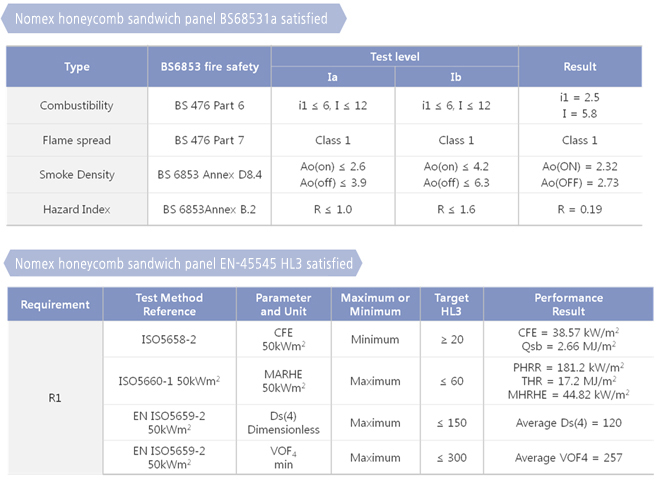
Task: Select the 'BS 6853 Annex D8.4' cell
Action: 210,174
